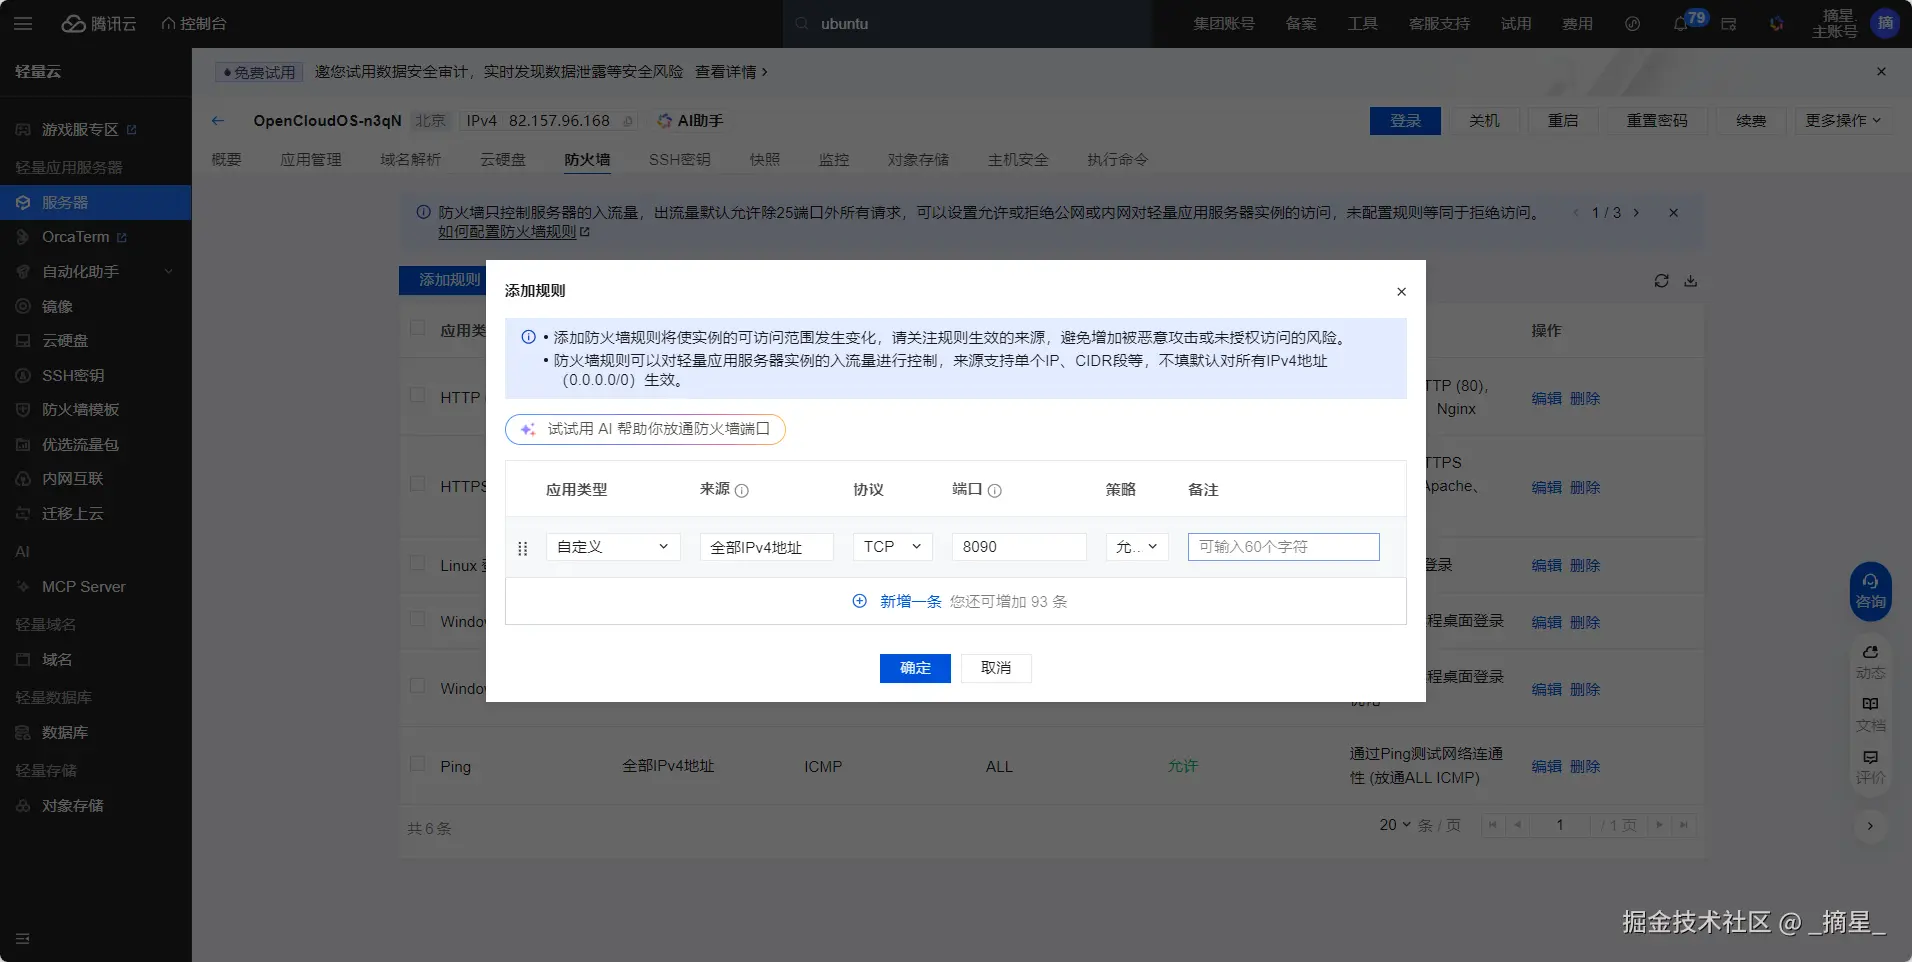Toggle the checkbox for the Ping rule
Screen dimensions: 1912x962
pos(418,765)
